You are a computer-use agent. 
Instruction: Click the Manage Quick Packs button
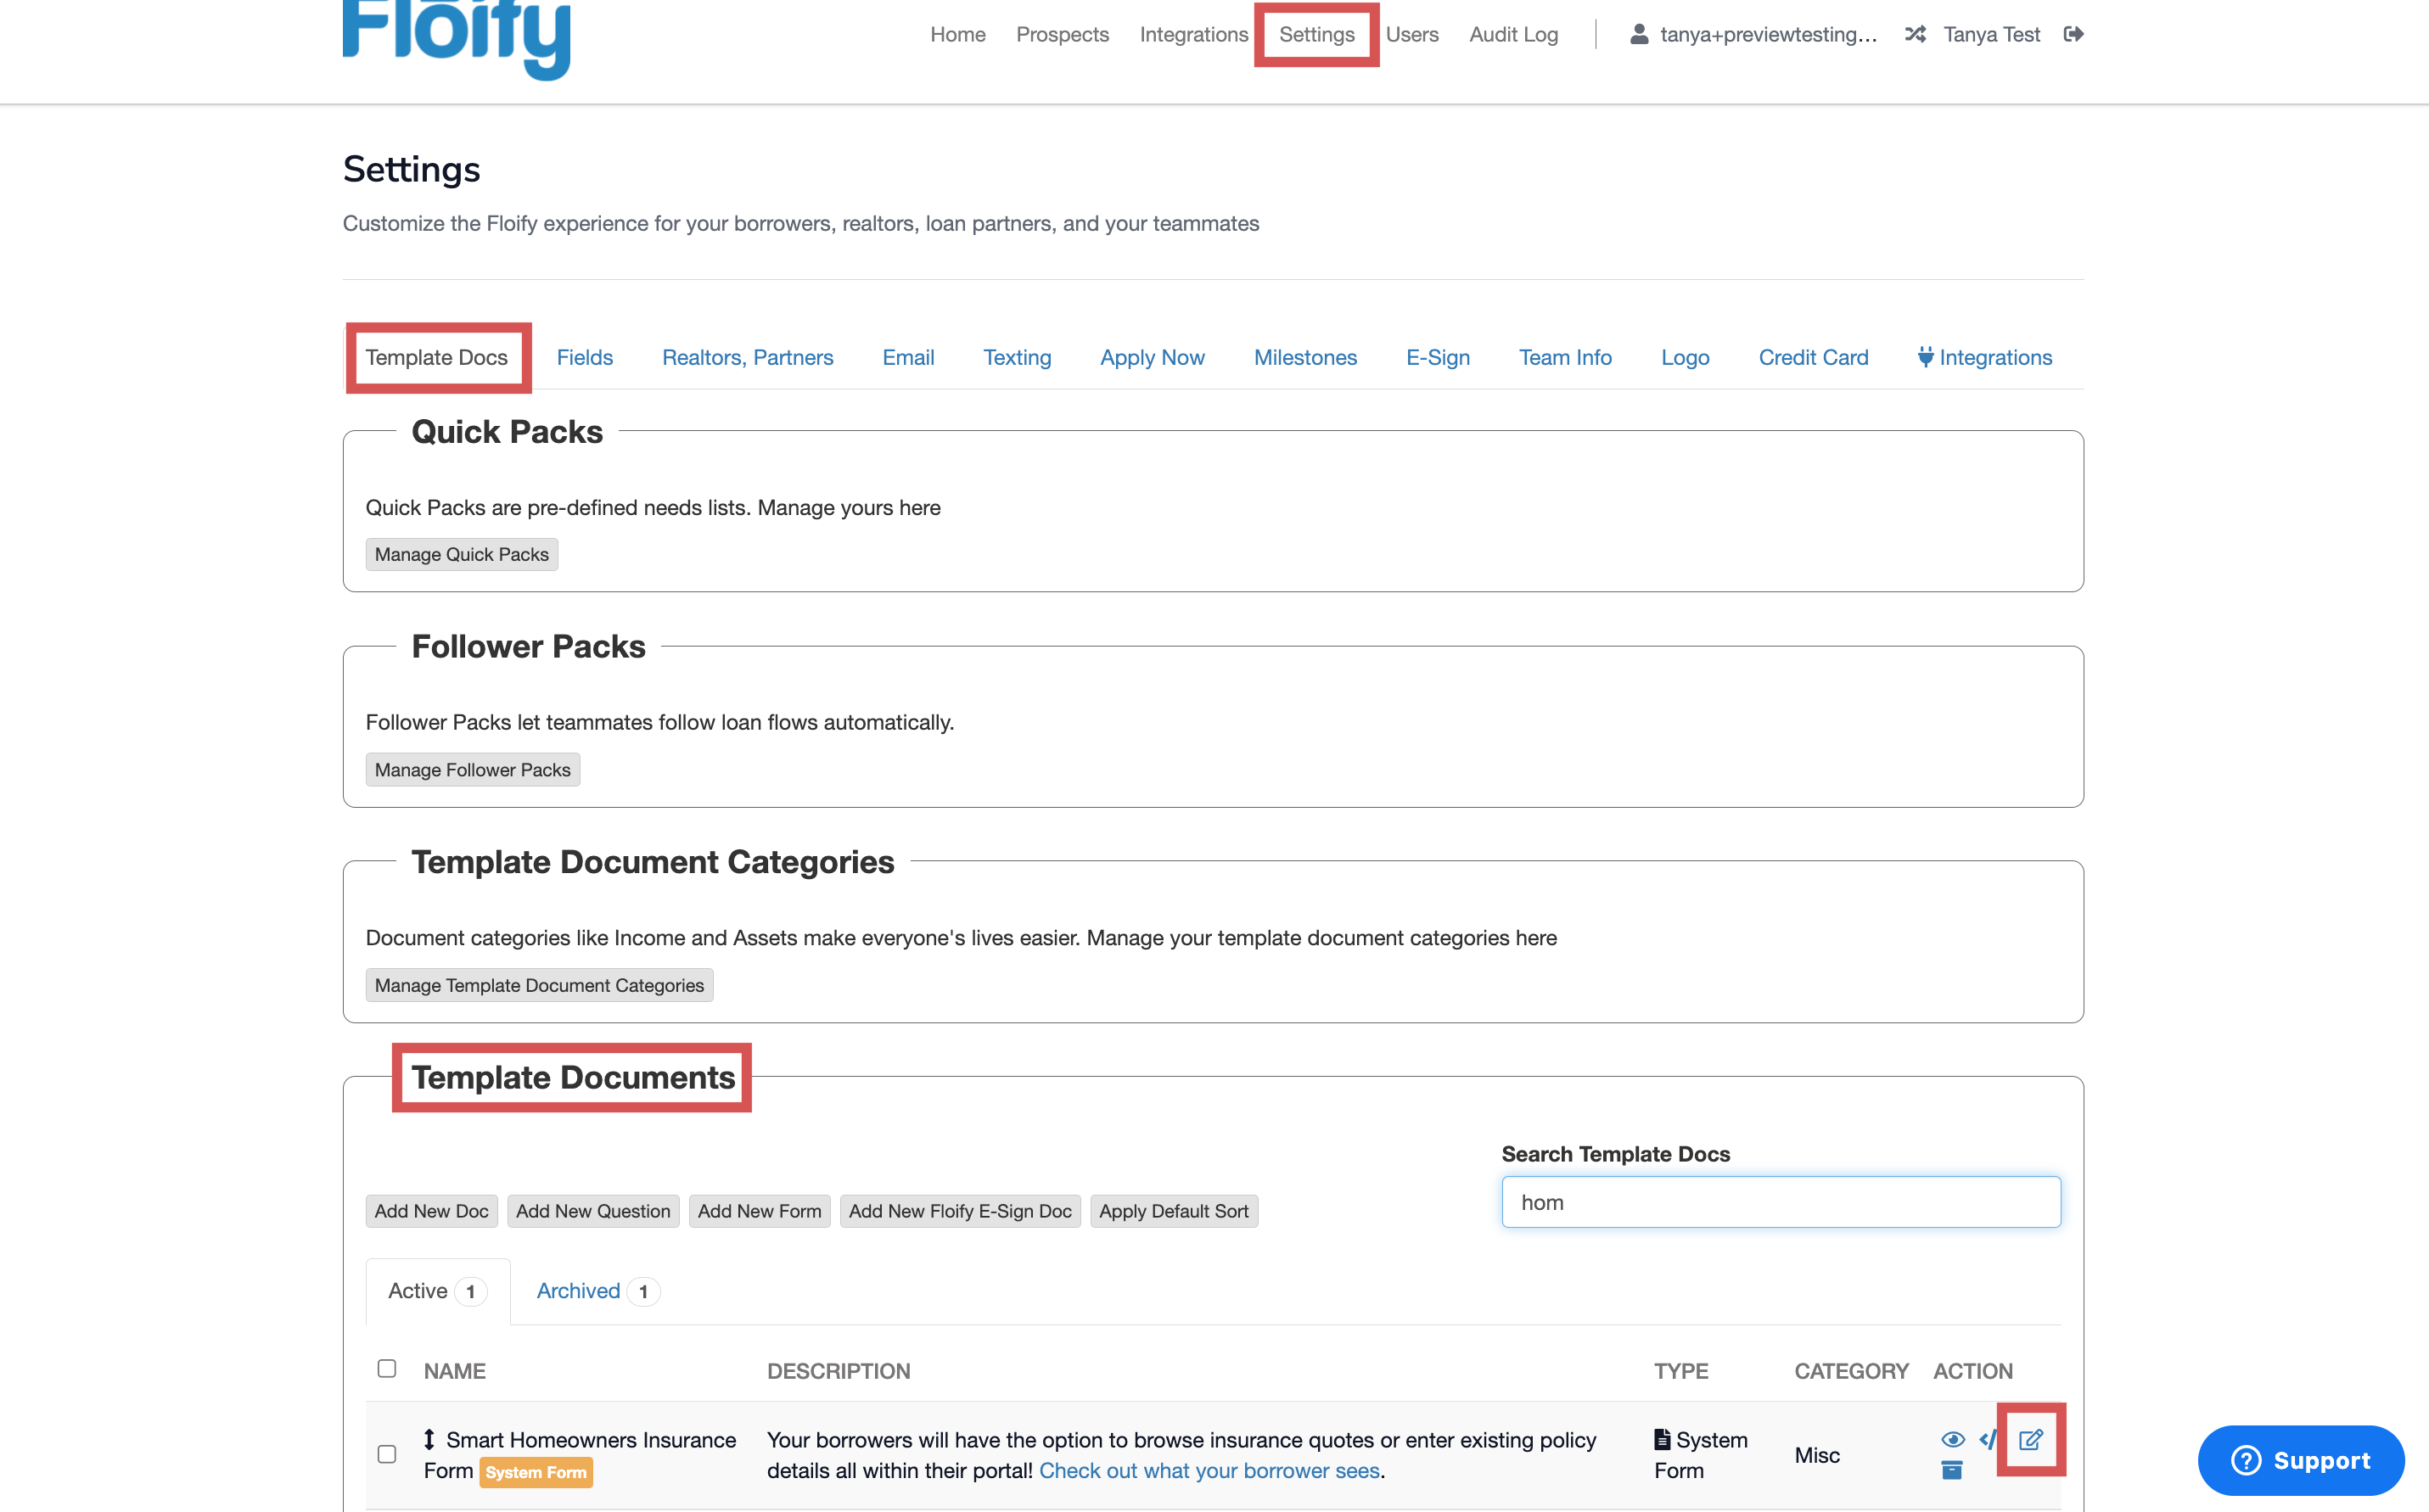461,554
